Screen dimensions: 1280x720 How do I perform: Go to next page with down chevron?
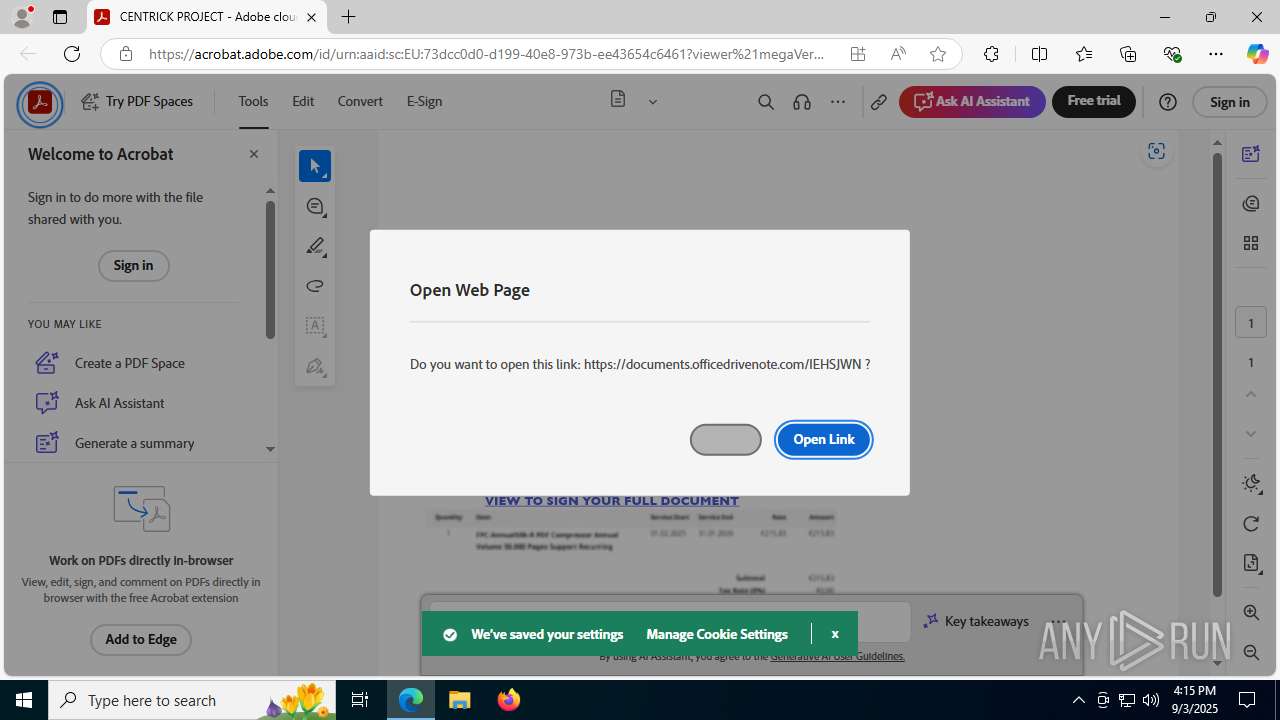tap(1251, 433)
